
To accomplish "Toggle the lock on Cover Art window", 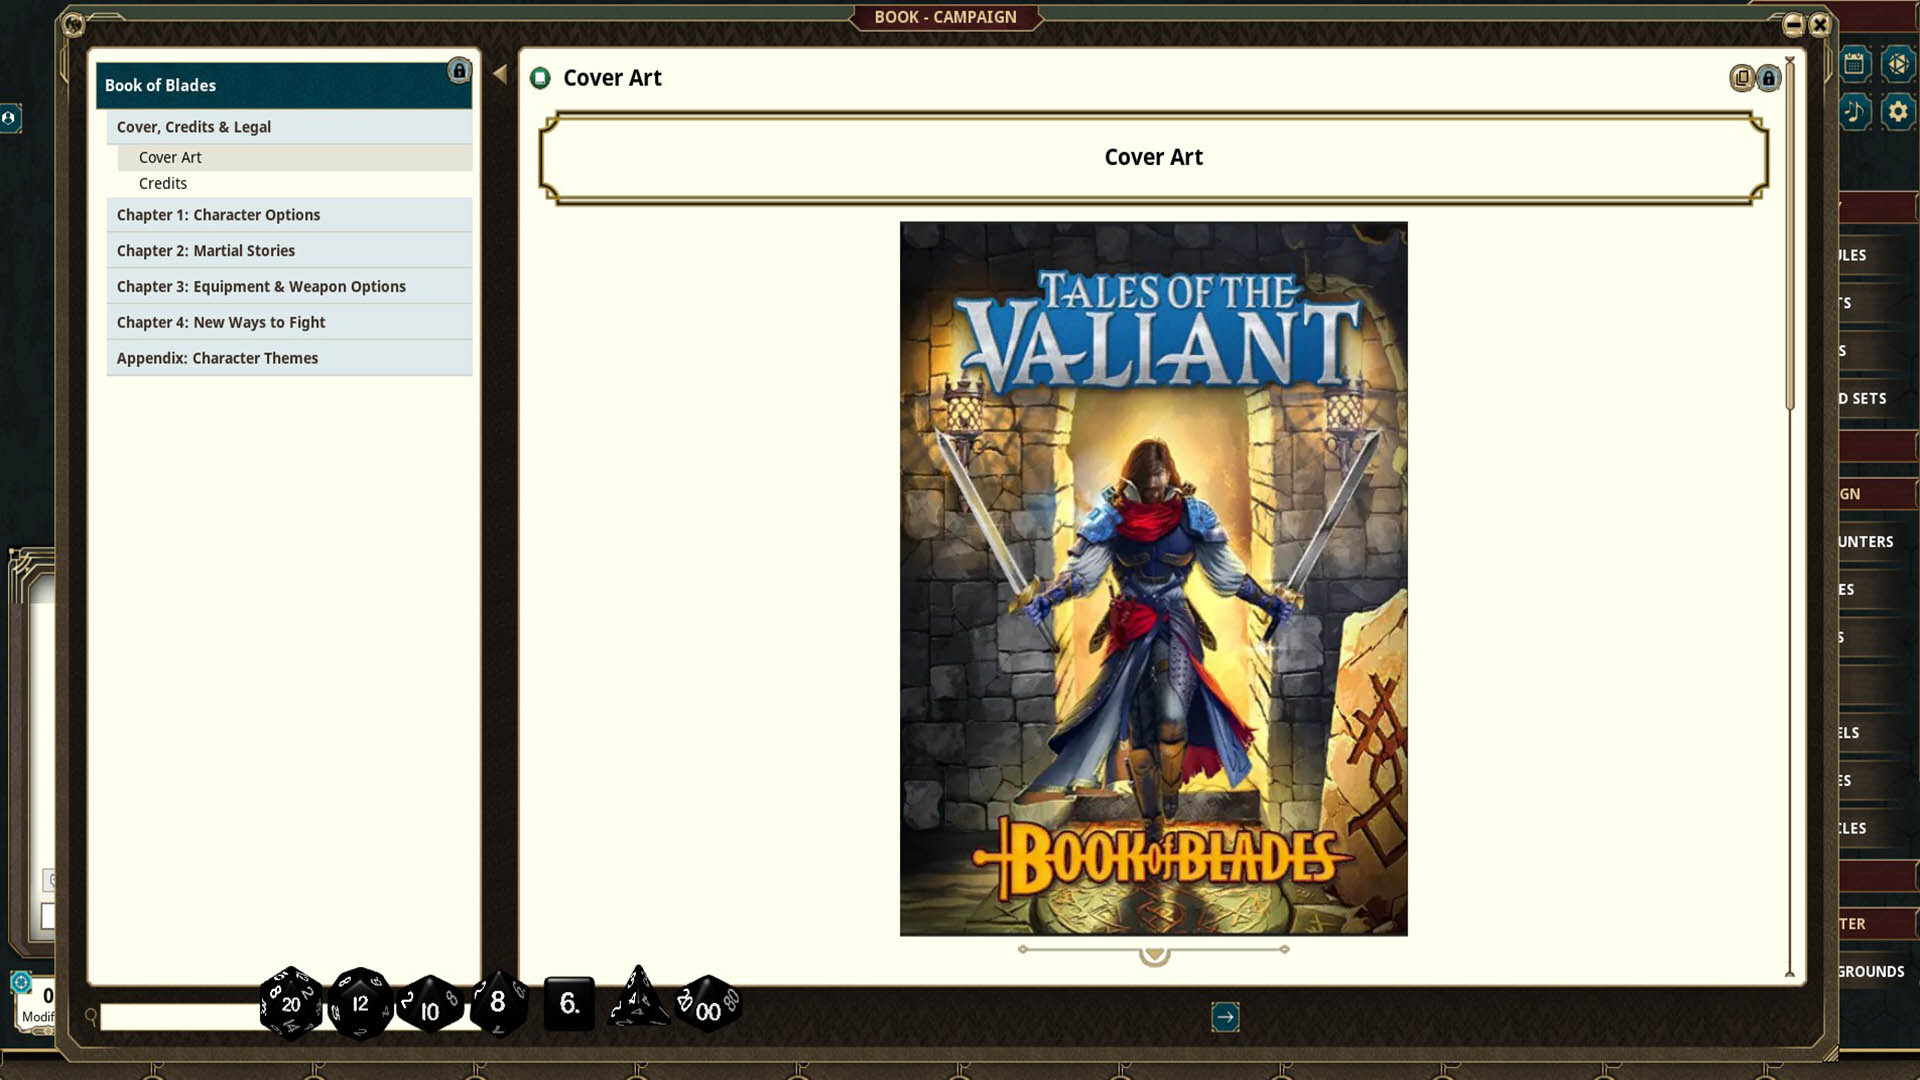I will click(1768, 78).
